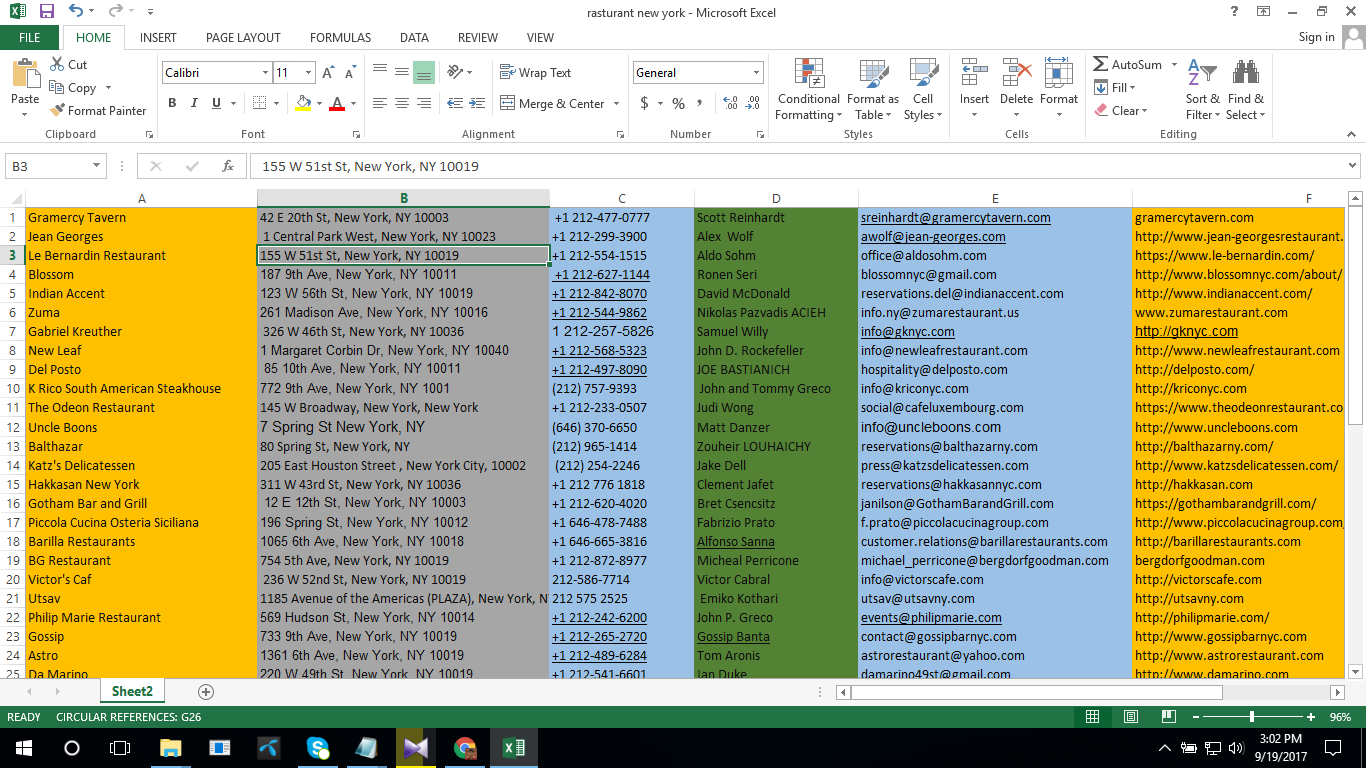
Task: Switch to the FORMULAS ribbon tab
Action: 340,38
